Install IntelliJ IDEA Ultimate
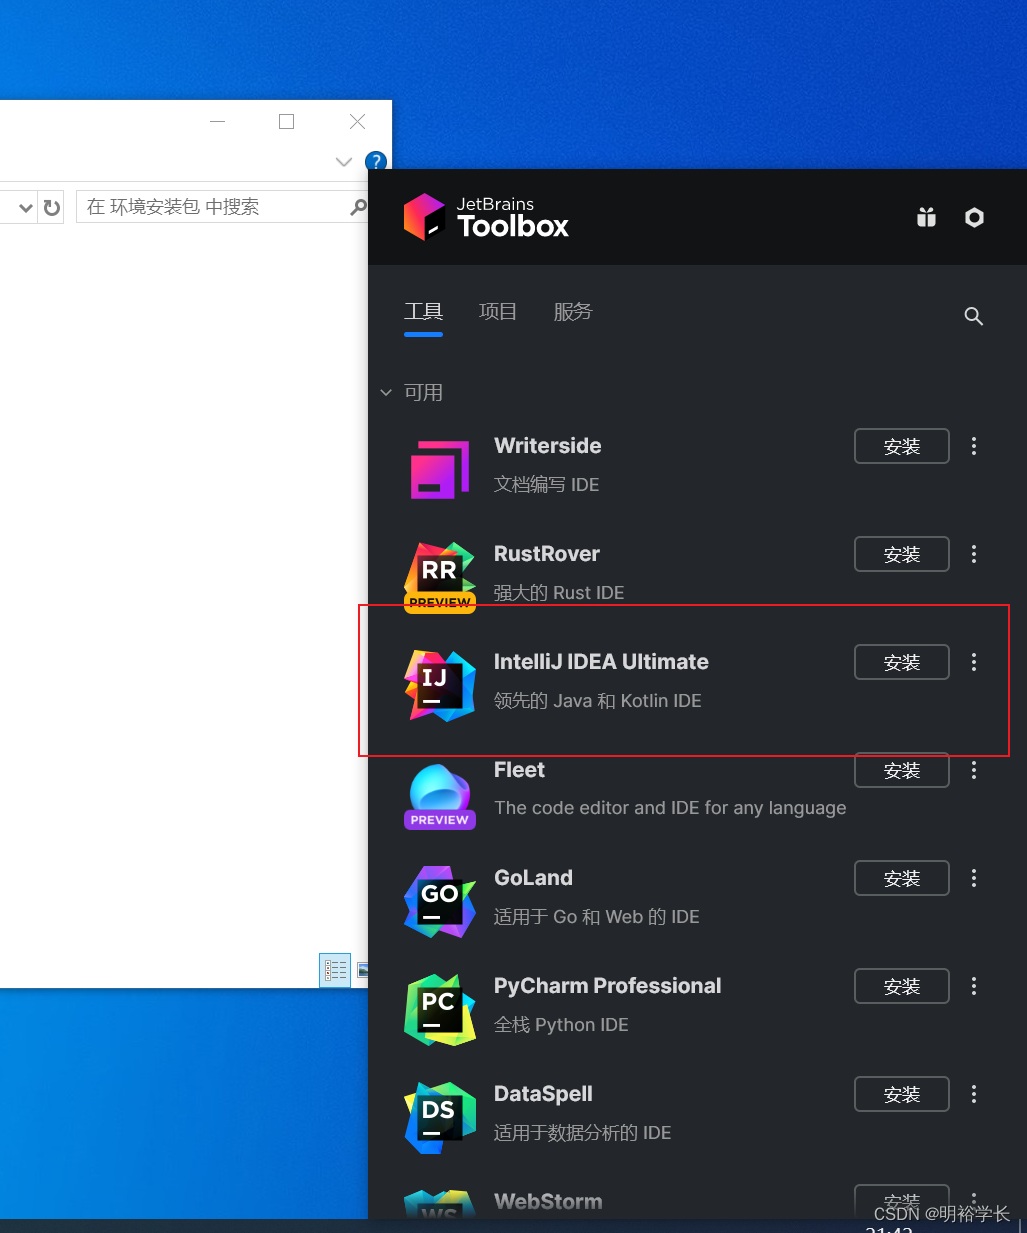 point(902,662)
